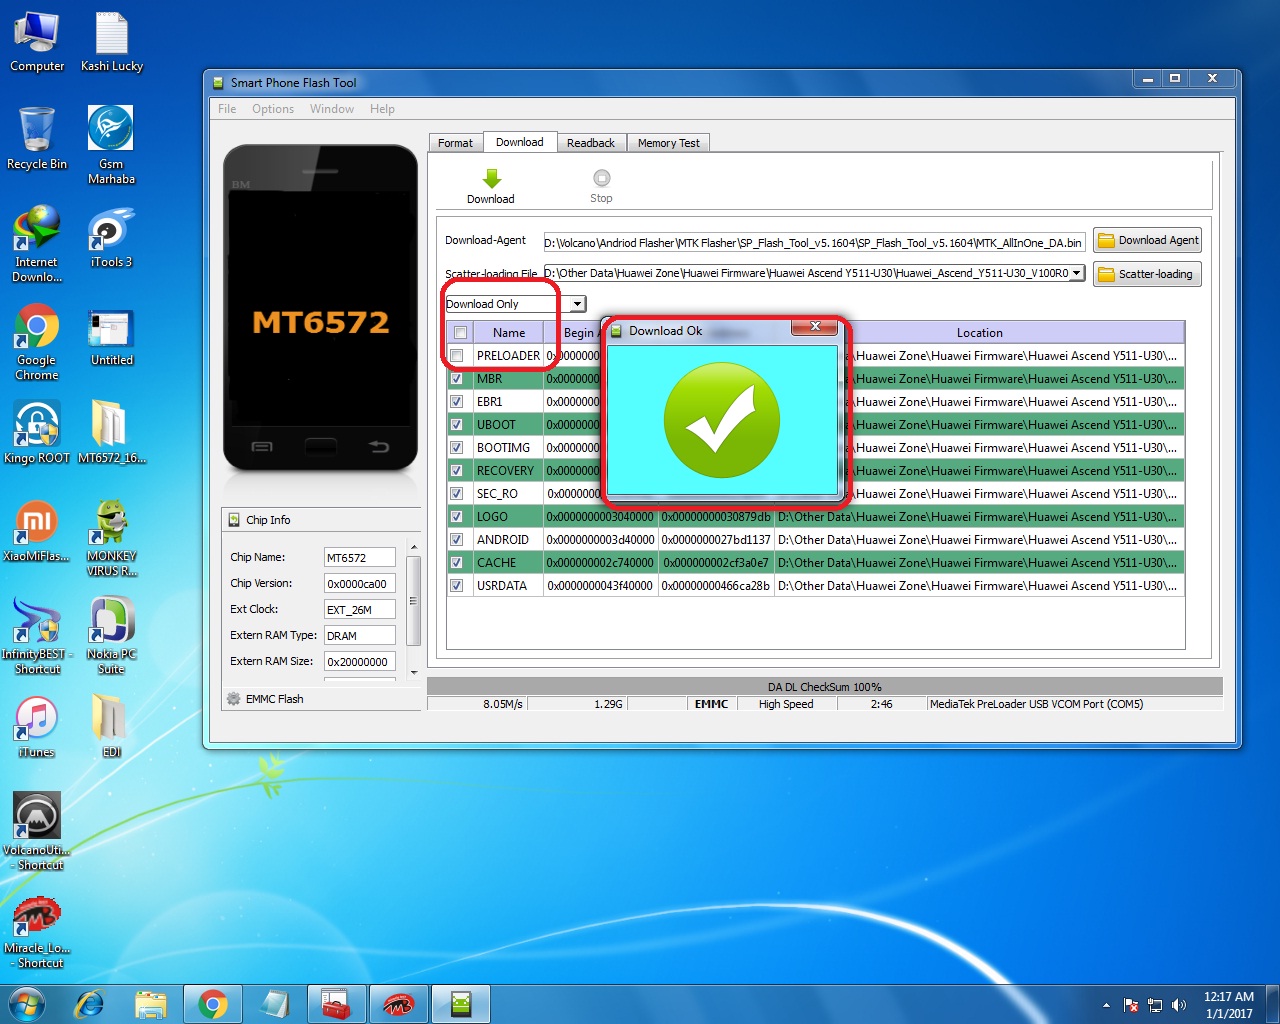1280x1024 pixels.
Task: Select the EDI folder on desktop
Action: (111, 727)
